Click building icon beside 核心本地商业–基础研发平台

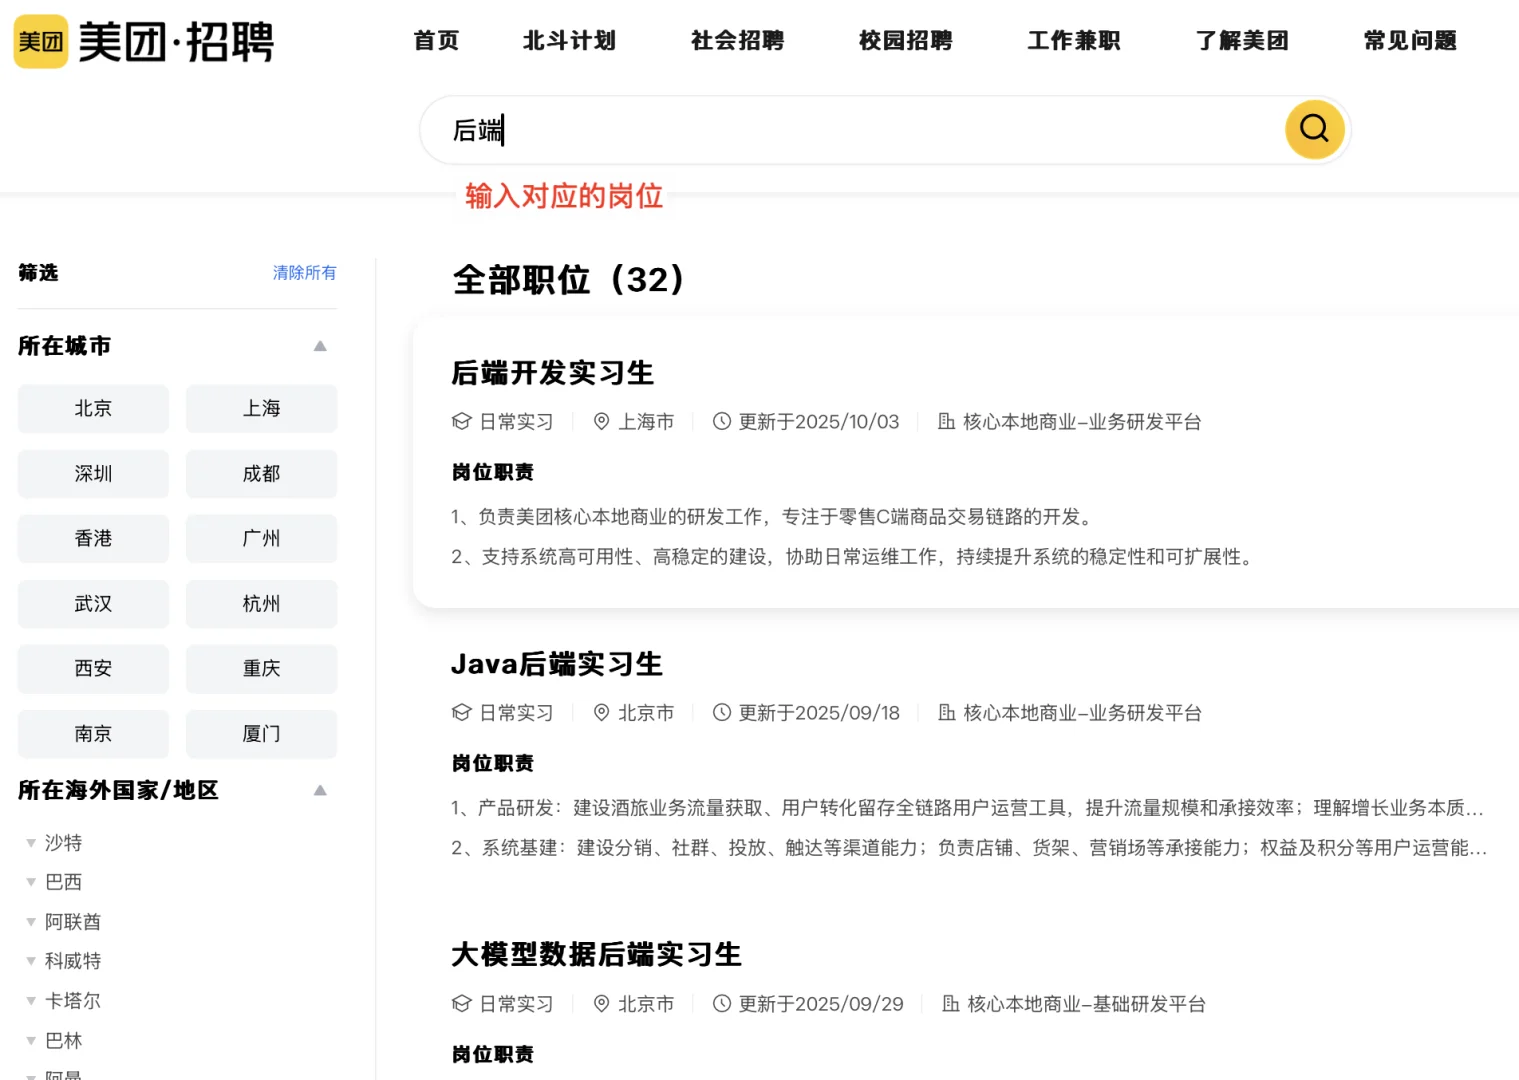(x=950, y=1004)
